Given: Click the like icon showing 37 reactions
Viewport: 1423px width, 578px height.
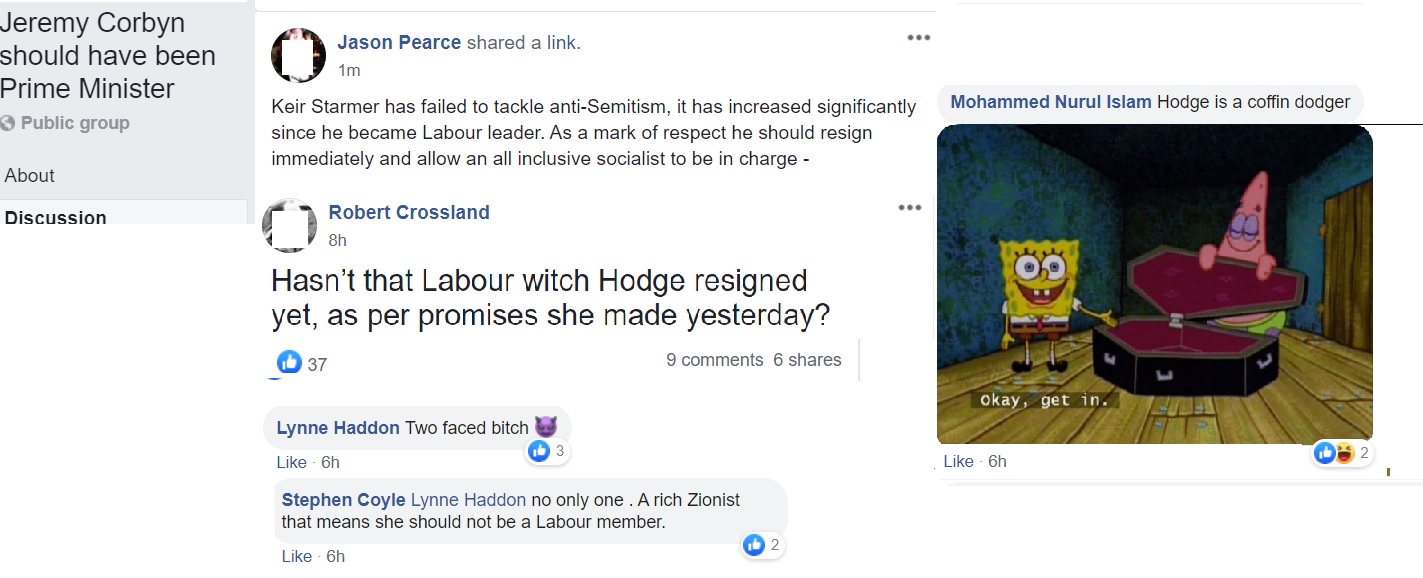Looking at the screenshot, I should coord(289,363).
